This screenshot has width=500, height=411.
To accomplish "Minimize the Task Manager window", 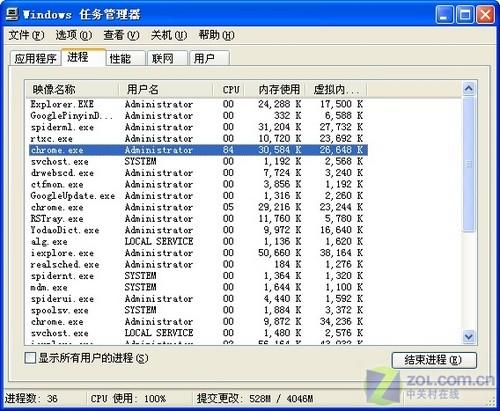I will pos(444,15).
